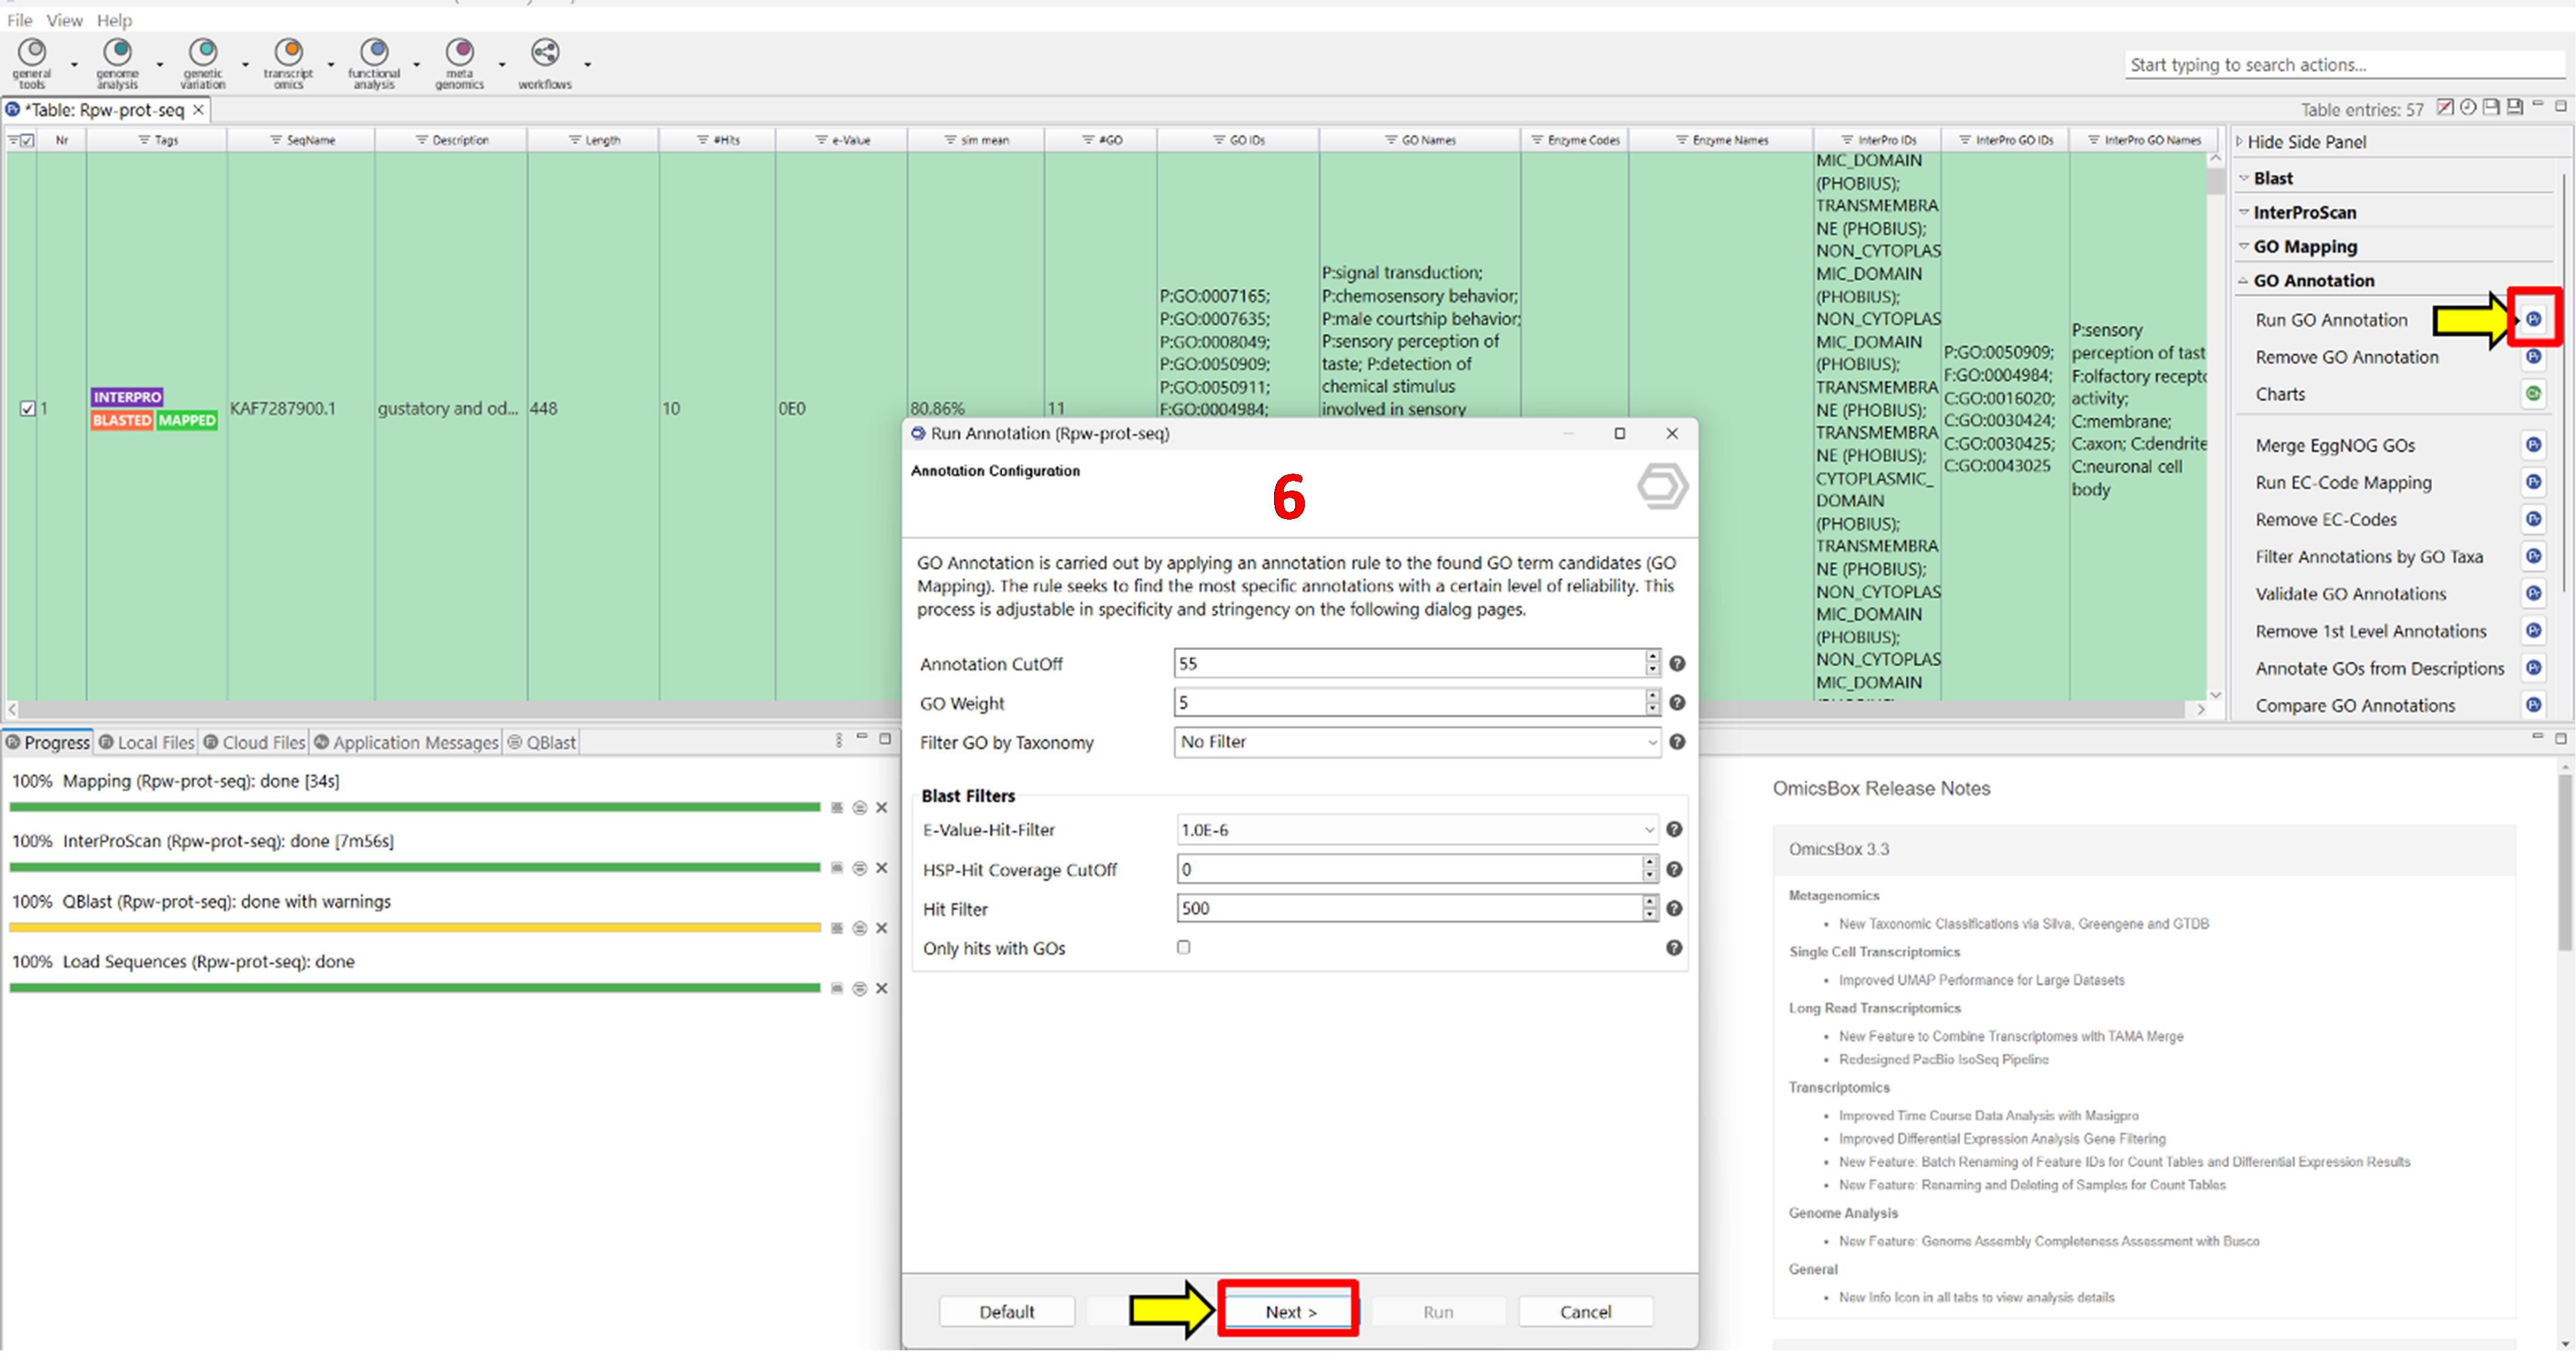Open the genome analysis toolbar icon
The image size is (2576, 1363).
[118, 52]
